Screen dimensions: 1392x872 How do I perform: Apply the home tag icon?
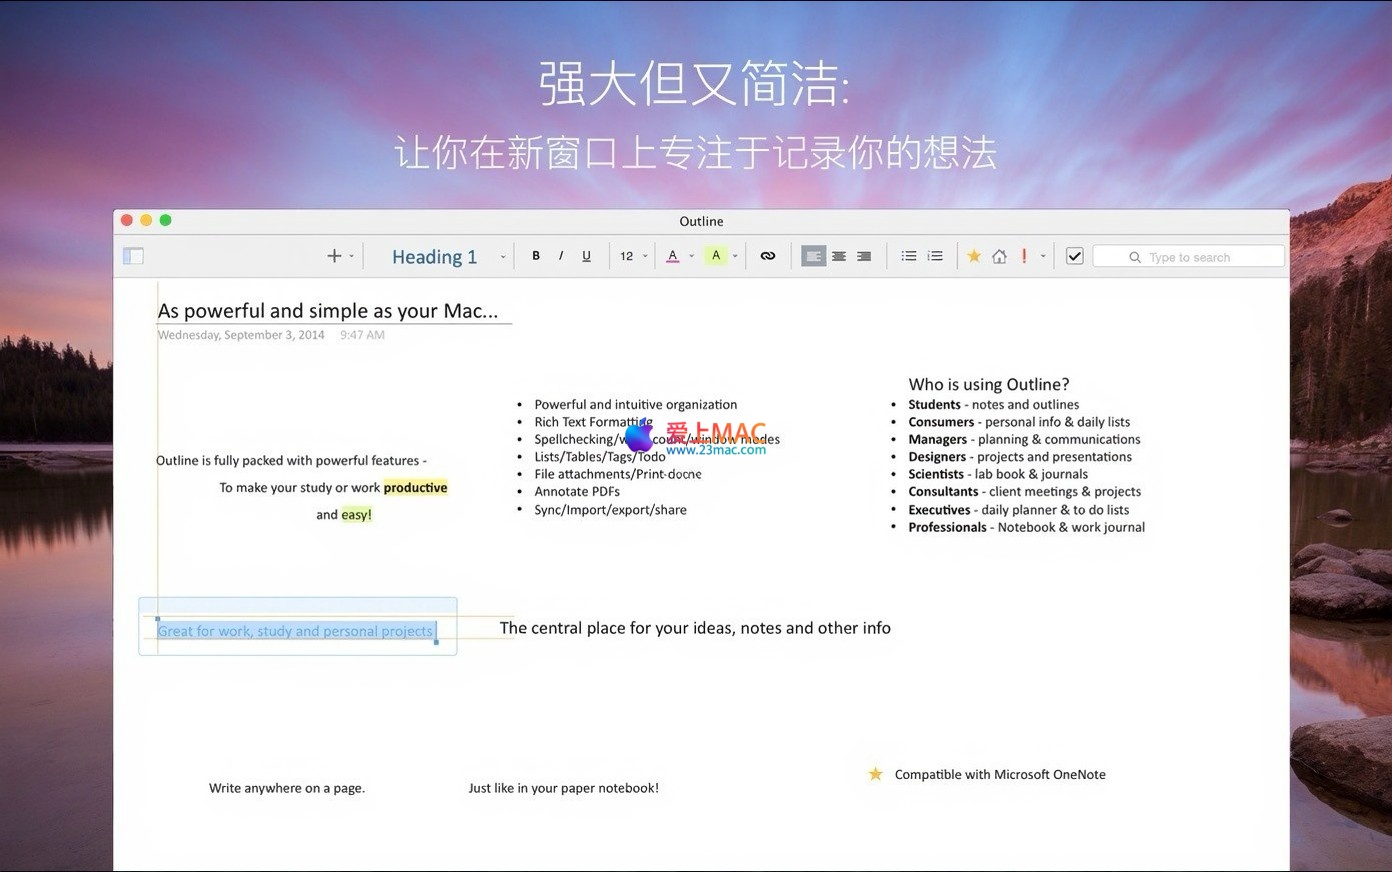(999, 256)
